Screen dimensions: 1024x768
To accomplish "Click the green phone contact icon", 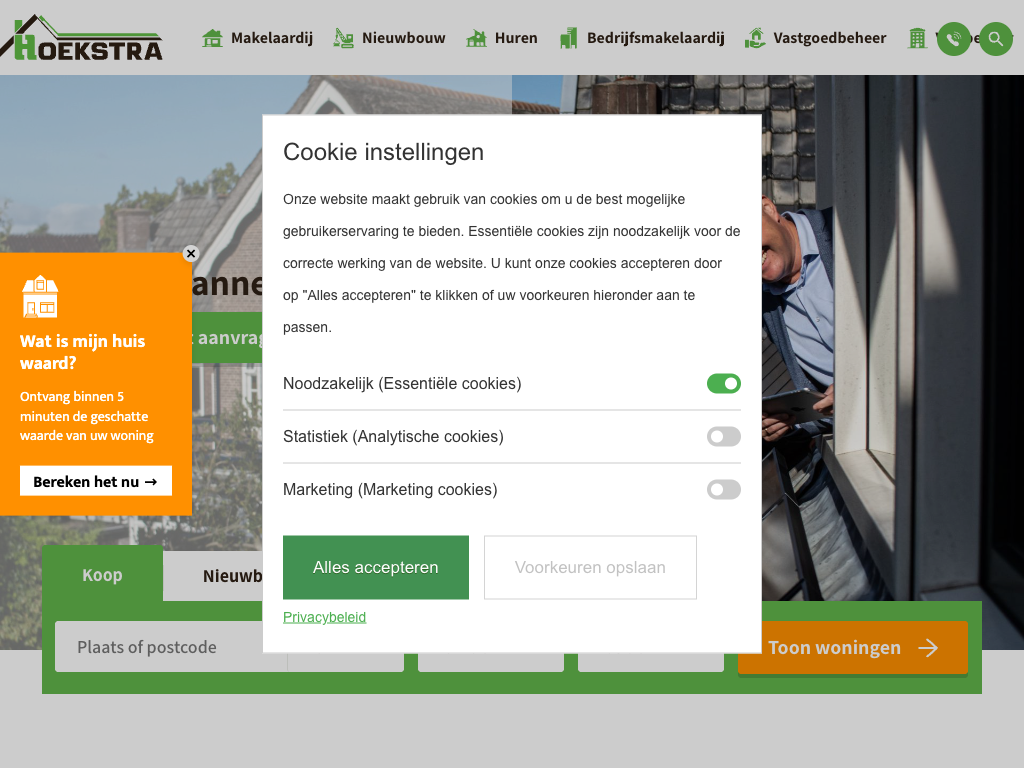I will click(954, 39).
